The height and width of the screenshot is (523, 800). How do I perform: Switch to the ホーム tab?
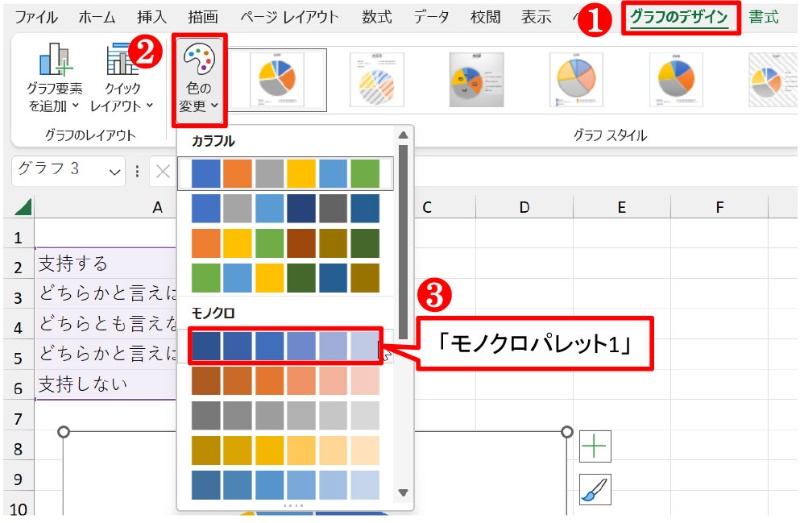(97, 17)
